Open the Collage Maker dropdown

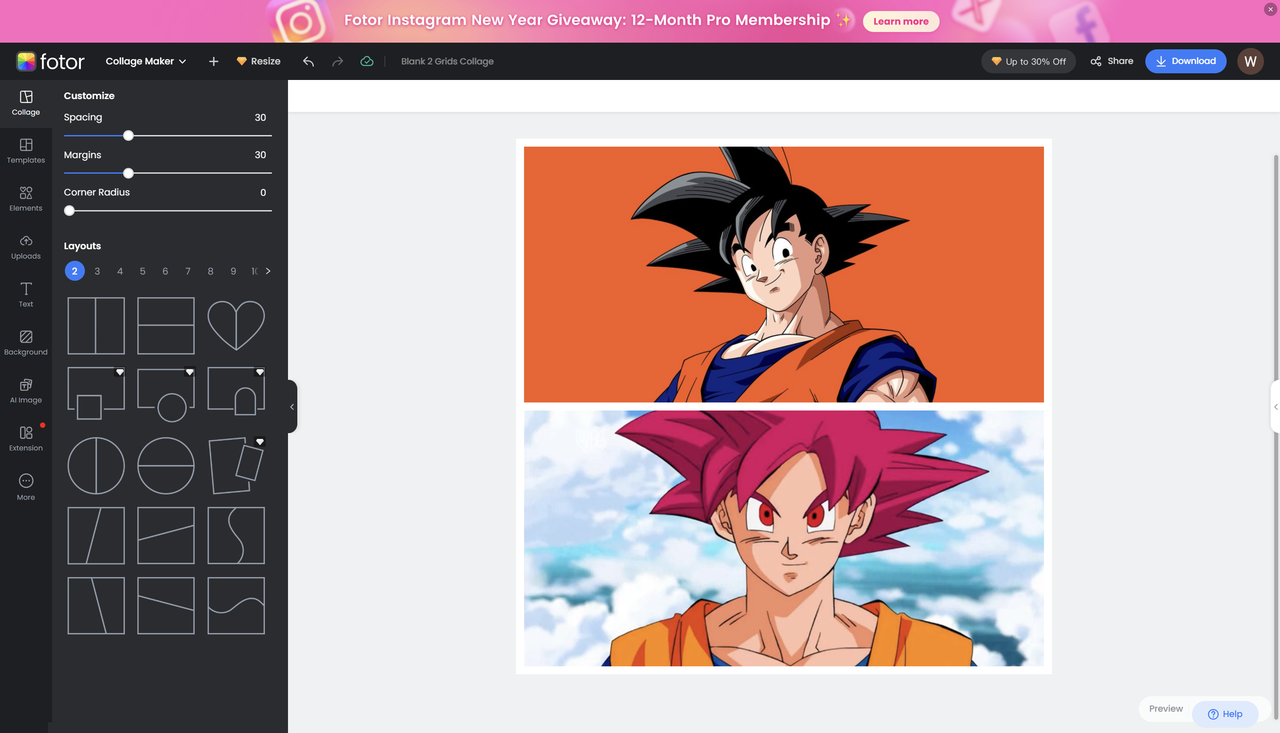pos(146,61)
